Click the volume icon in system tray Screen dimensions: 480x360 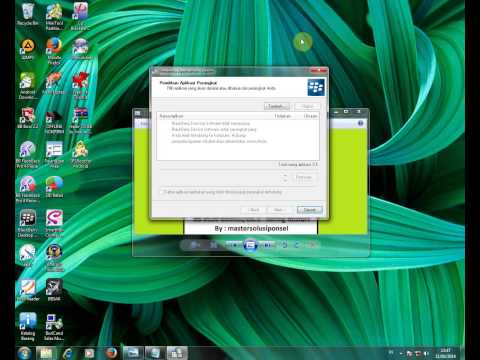coord(426,353)
